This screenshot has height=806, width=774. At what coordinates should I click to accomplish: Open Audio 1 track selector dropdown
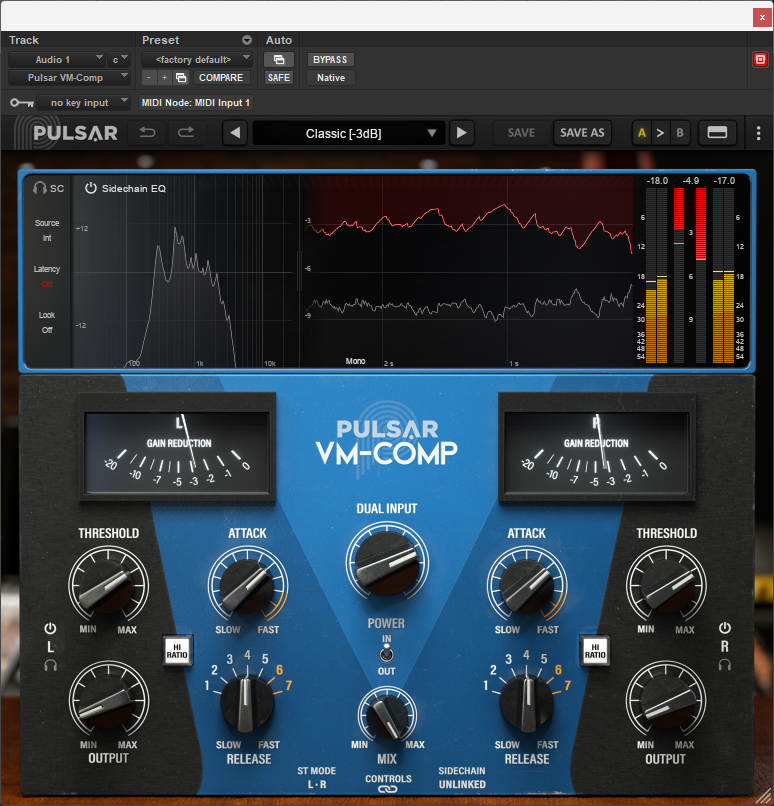[x=57, y=60]
